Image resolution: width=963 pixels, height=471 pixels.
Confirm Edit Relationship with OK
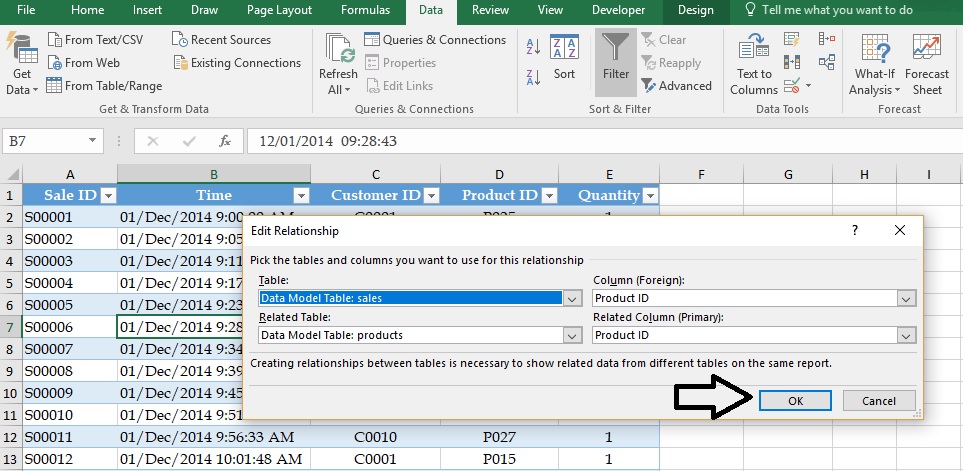click(795, 401)
